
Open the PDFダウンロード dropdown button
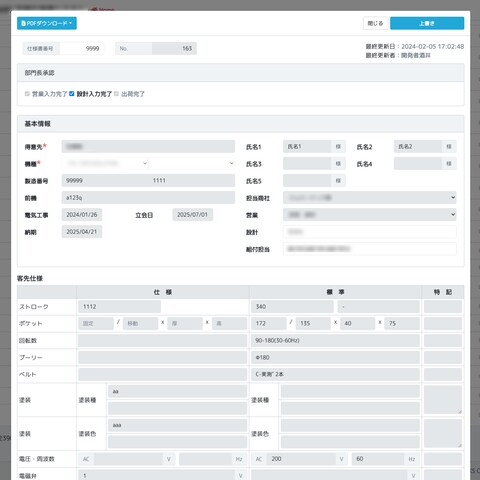tap(47, 23)
